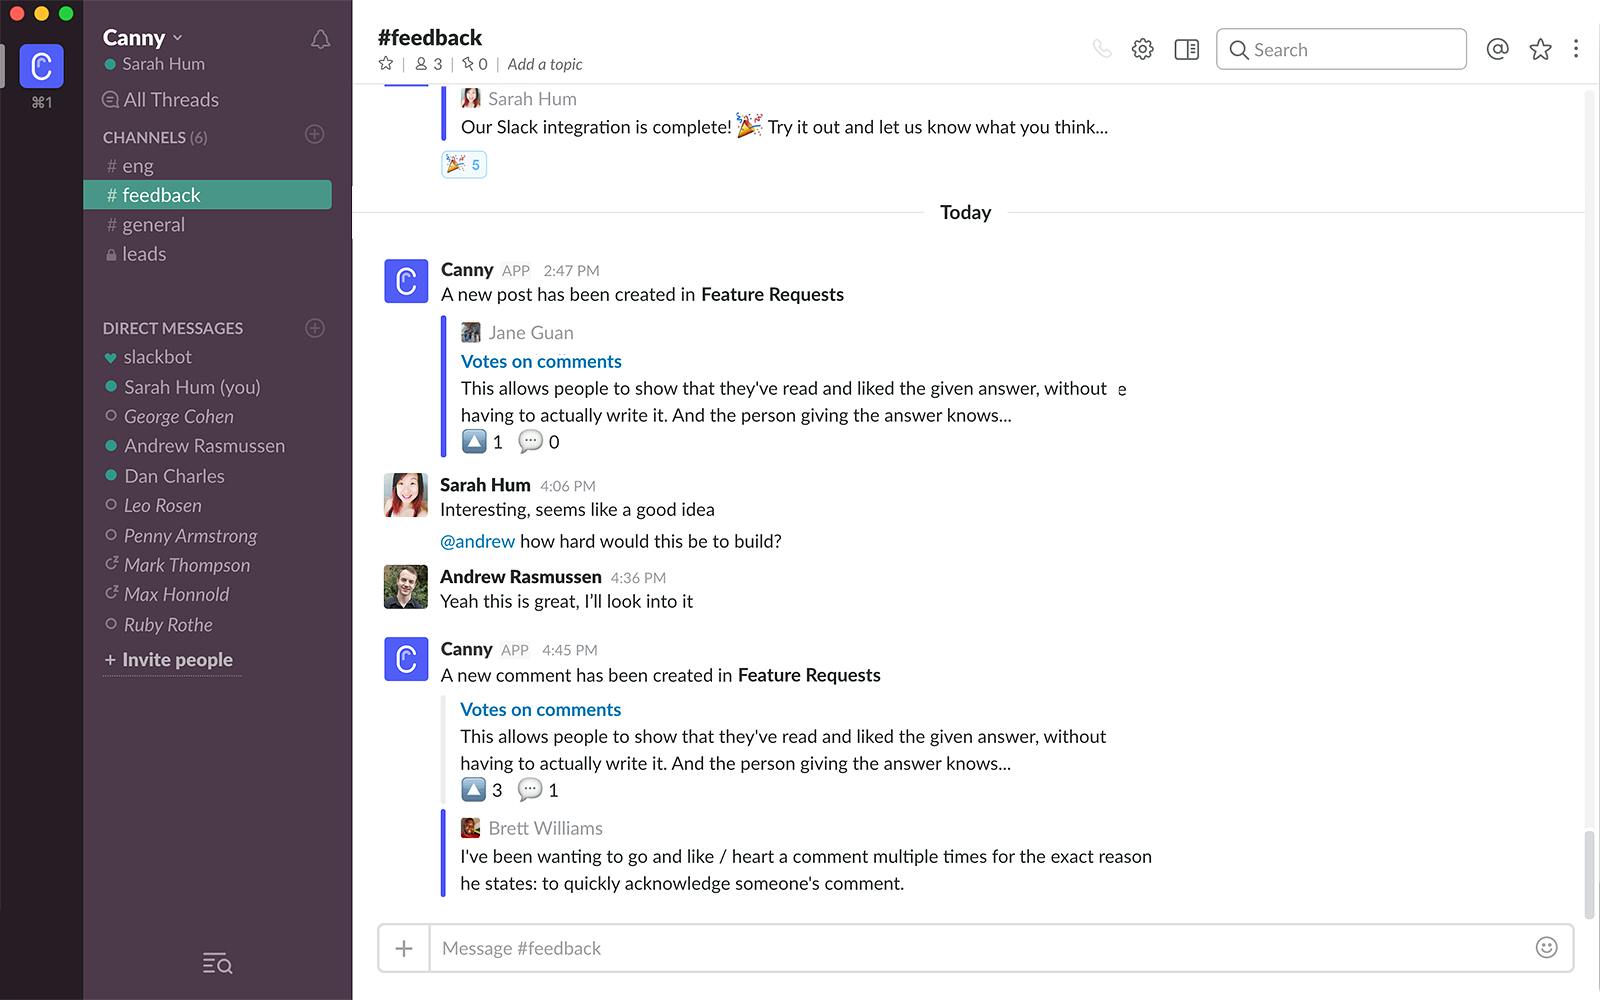Image resolution: width=1600 pixels, height=1000 pixels.
Task: Open first Votes on comments link
Action: click(541, 361)
